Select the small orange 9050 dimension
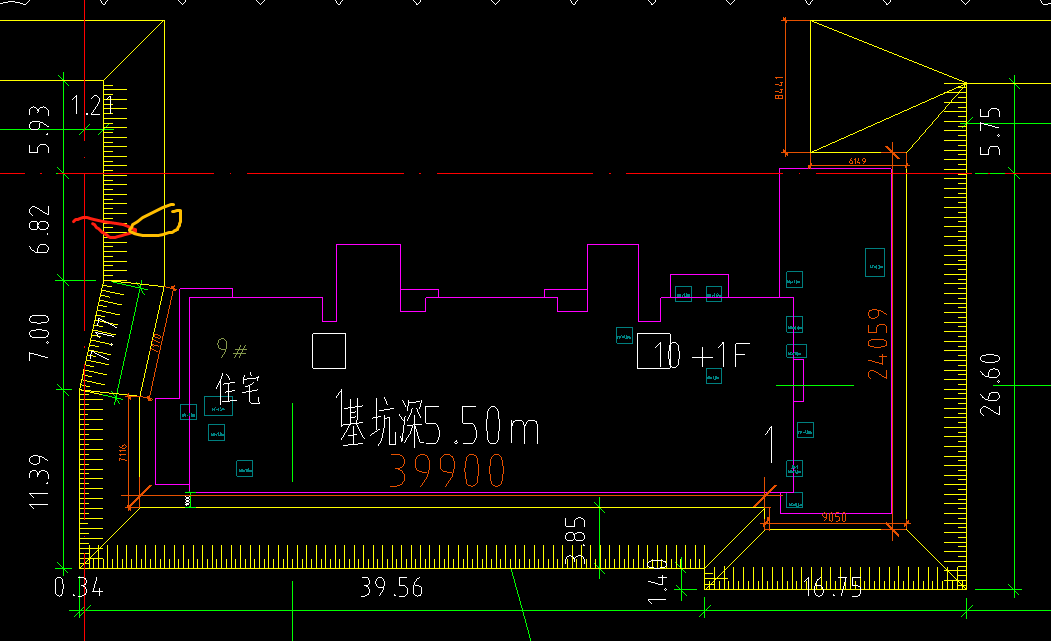This screenshot has width=1051, height=641. pyautogui.click(x=834, y=518)
